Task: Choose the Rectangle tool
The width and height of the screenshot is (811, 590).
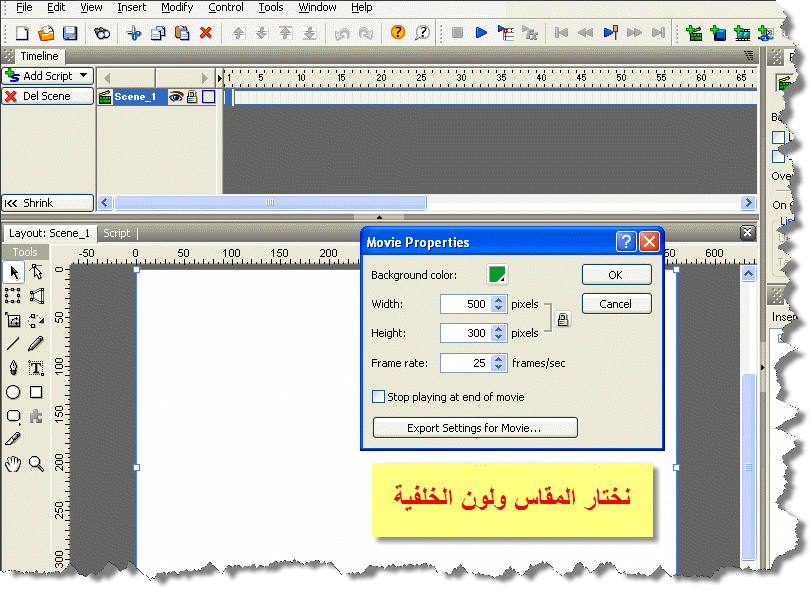Action: click(36, 393)
